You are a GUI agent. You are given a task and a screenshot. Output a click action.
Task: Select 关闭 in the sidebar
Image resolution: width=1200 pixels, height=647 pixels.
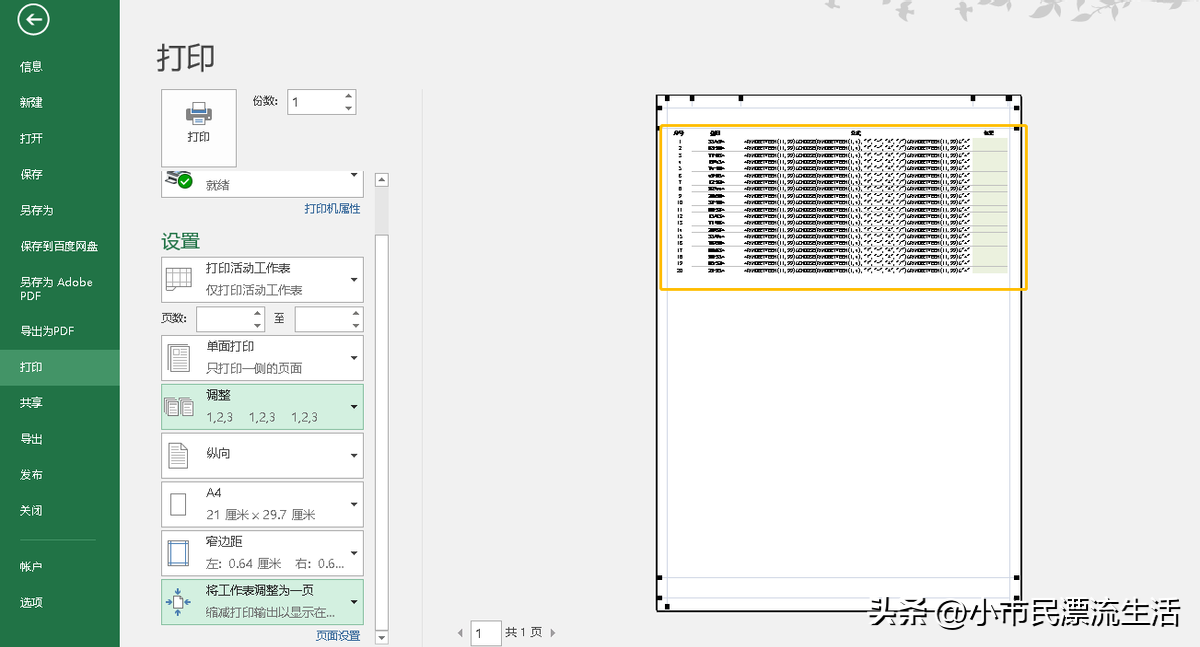(31, 511)
